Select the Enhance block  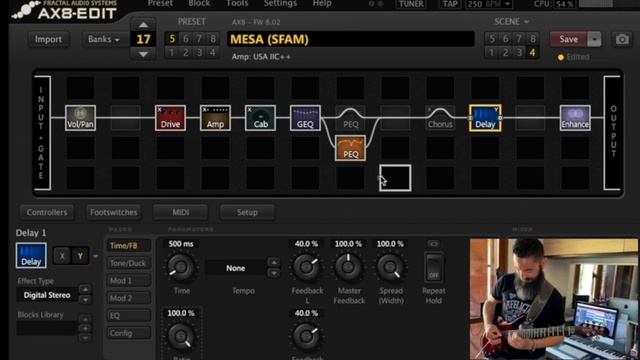575,118
